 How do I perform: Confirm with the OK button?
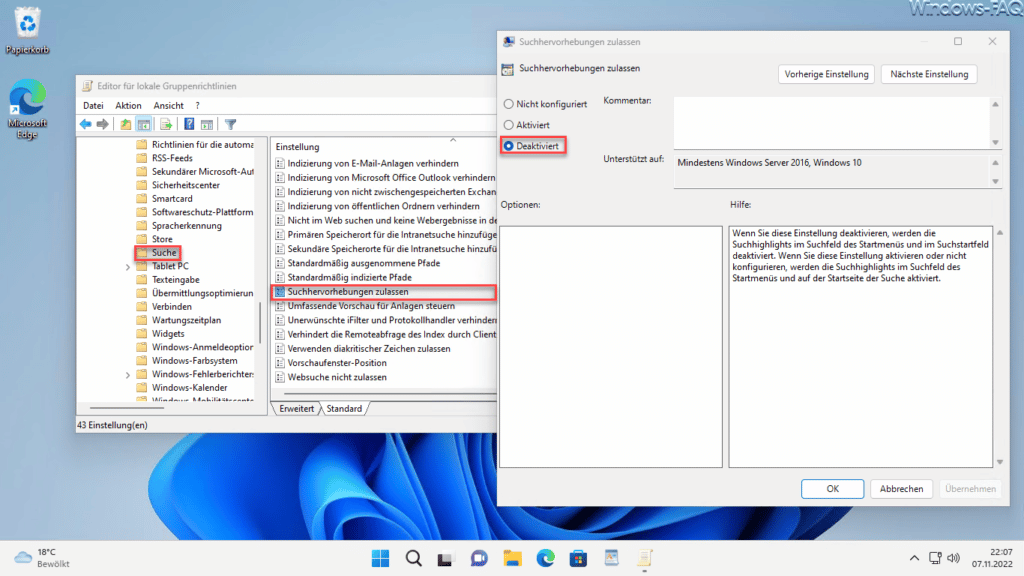pyautogui.click(x=832, y=488)
